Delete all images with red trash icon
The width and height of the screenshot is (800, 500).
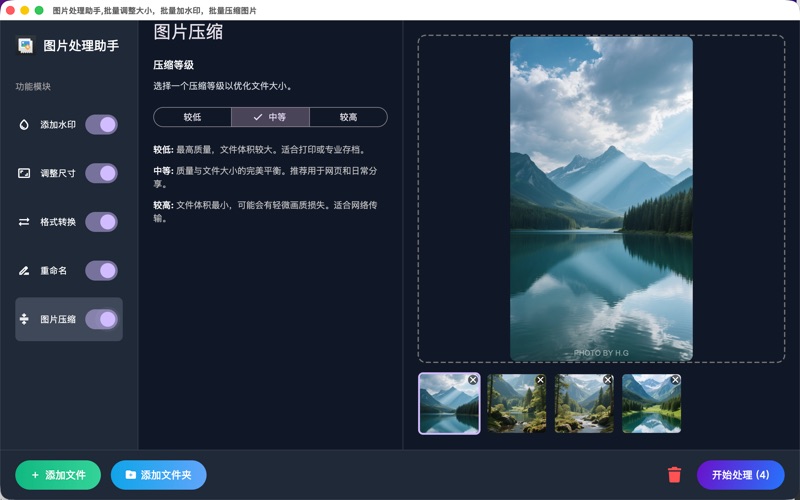click(x=674, y=474)
